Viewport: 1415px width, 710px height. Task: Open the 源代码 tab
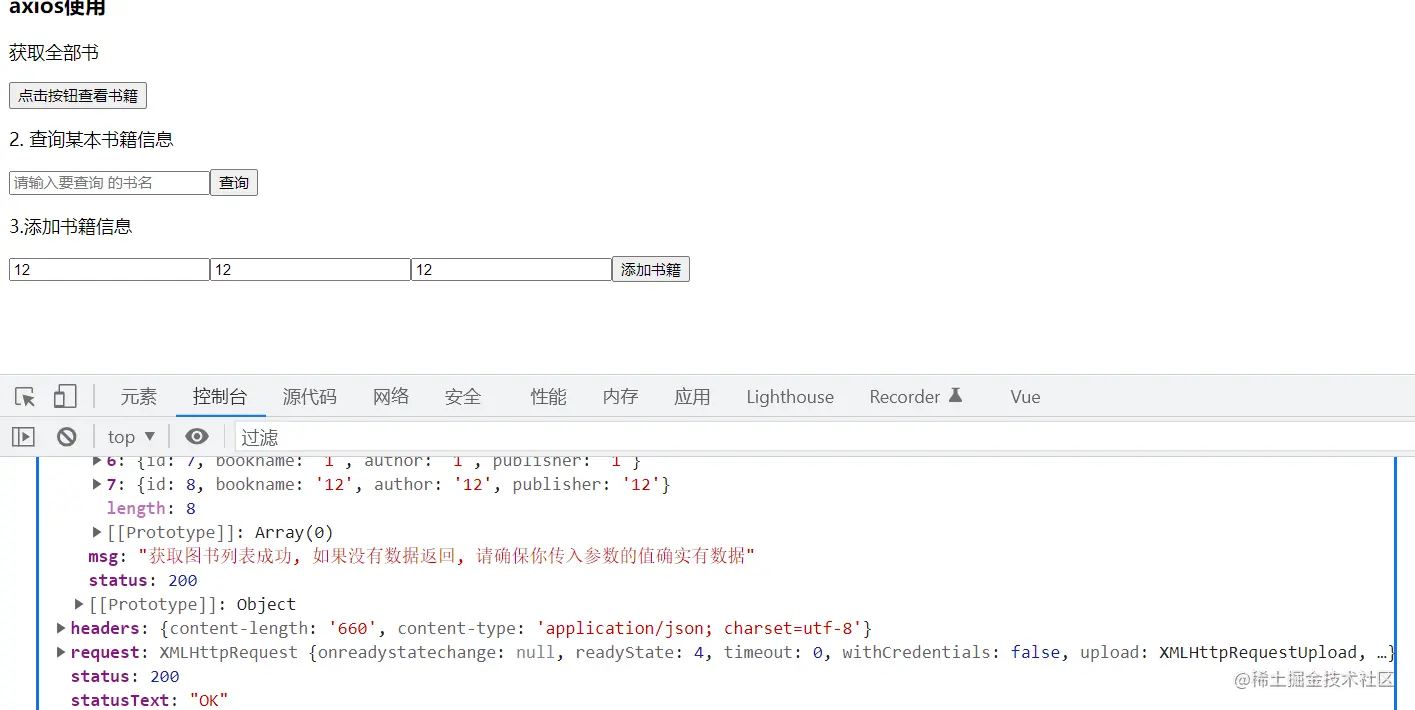(310, 397)
